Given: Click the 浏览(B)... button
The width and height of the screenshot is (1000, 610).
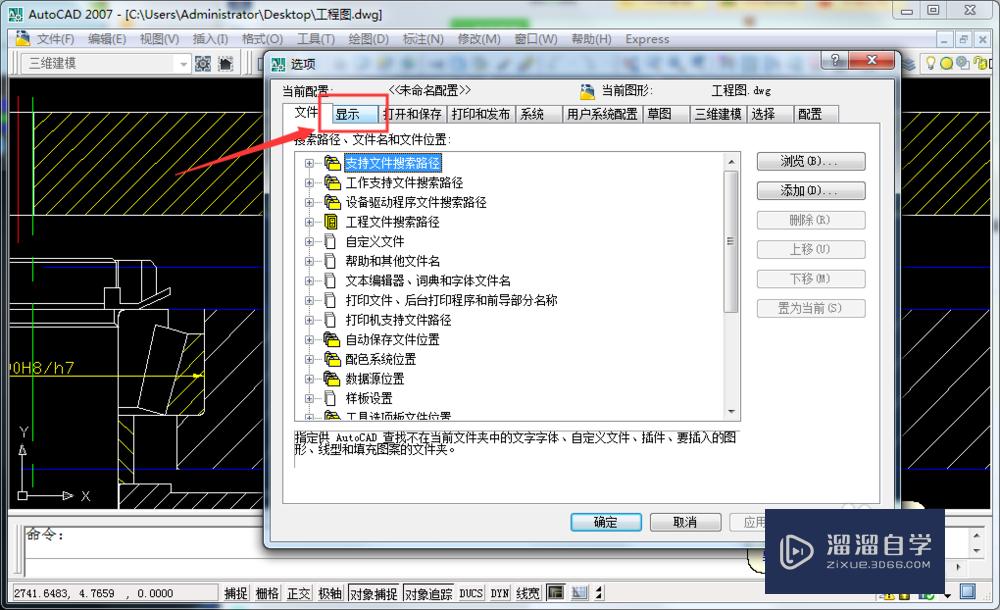Looking at the screenshot, I should [811, 161].
